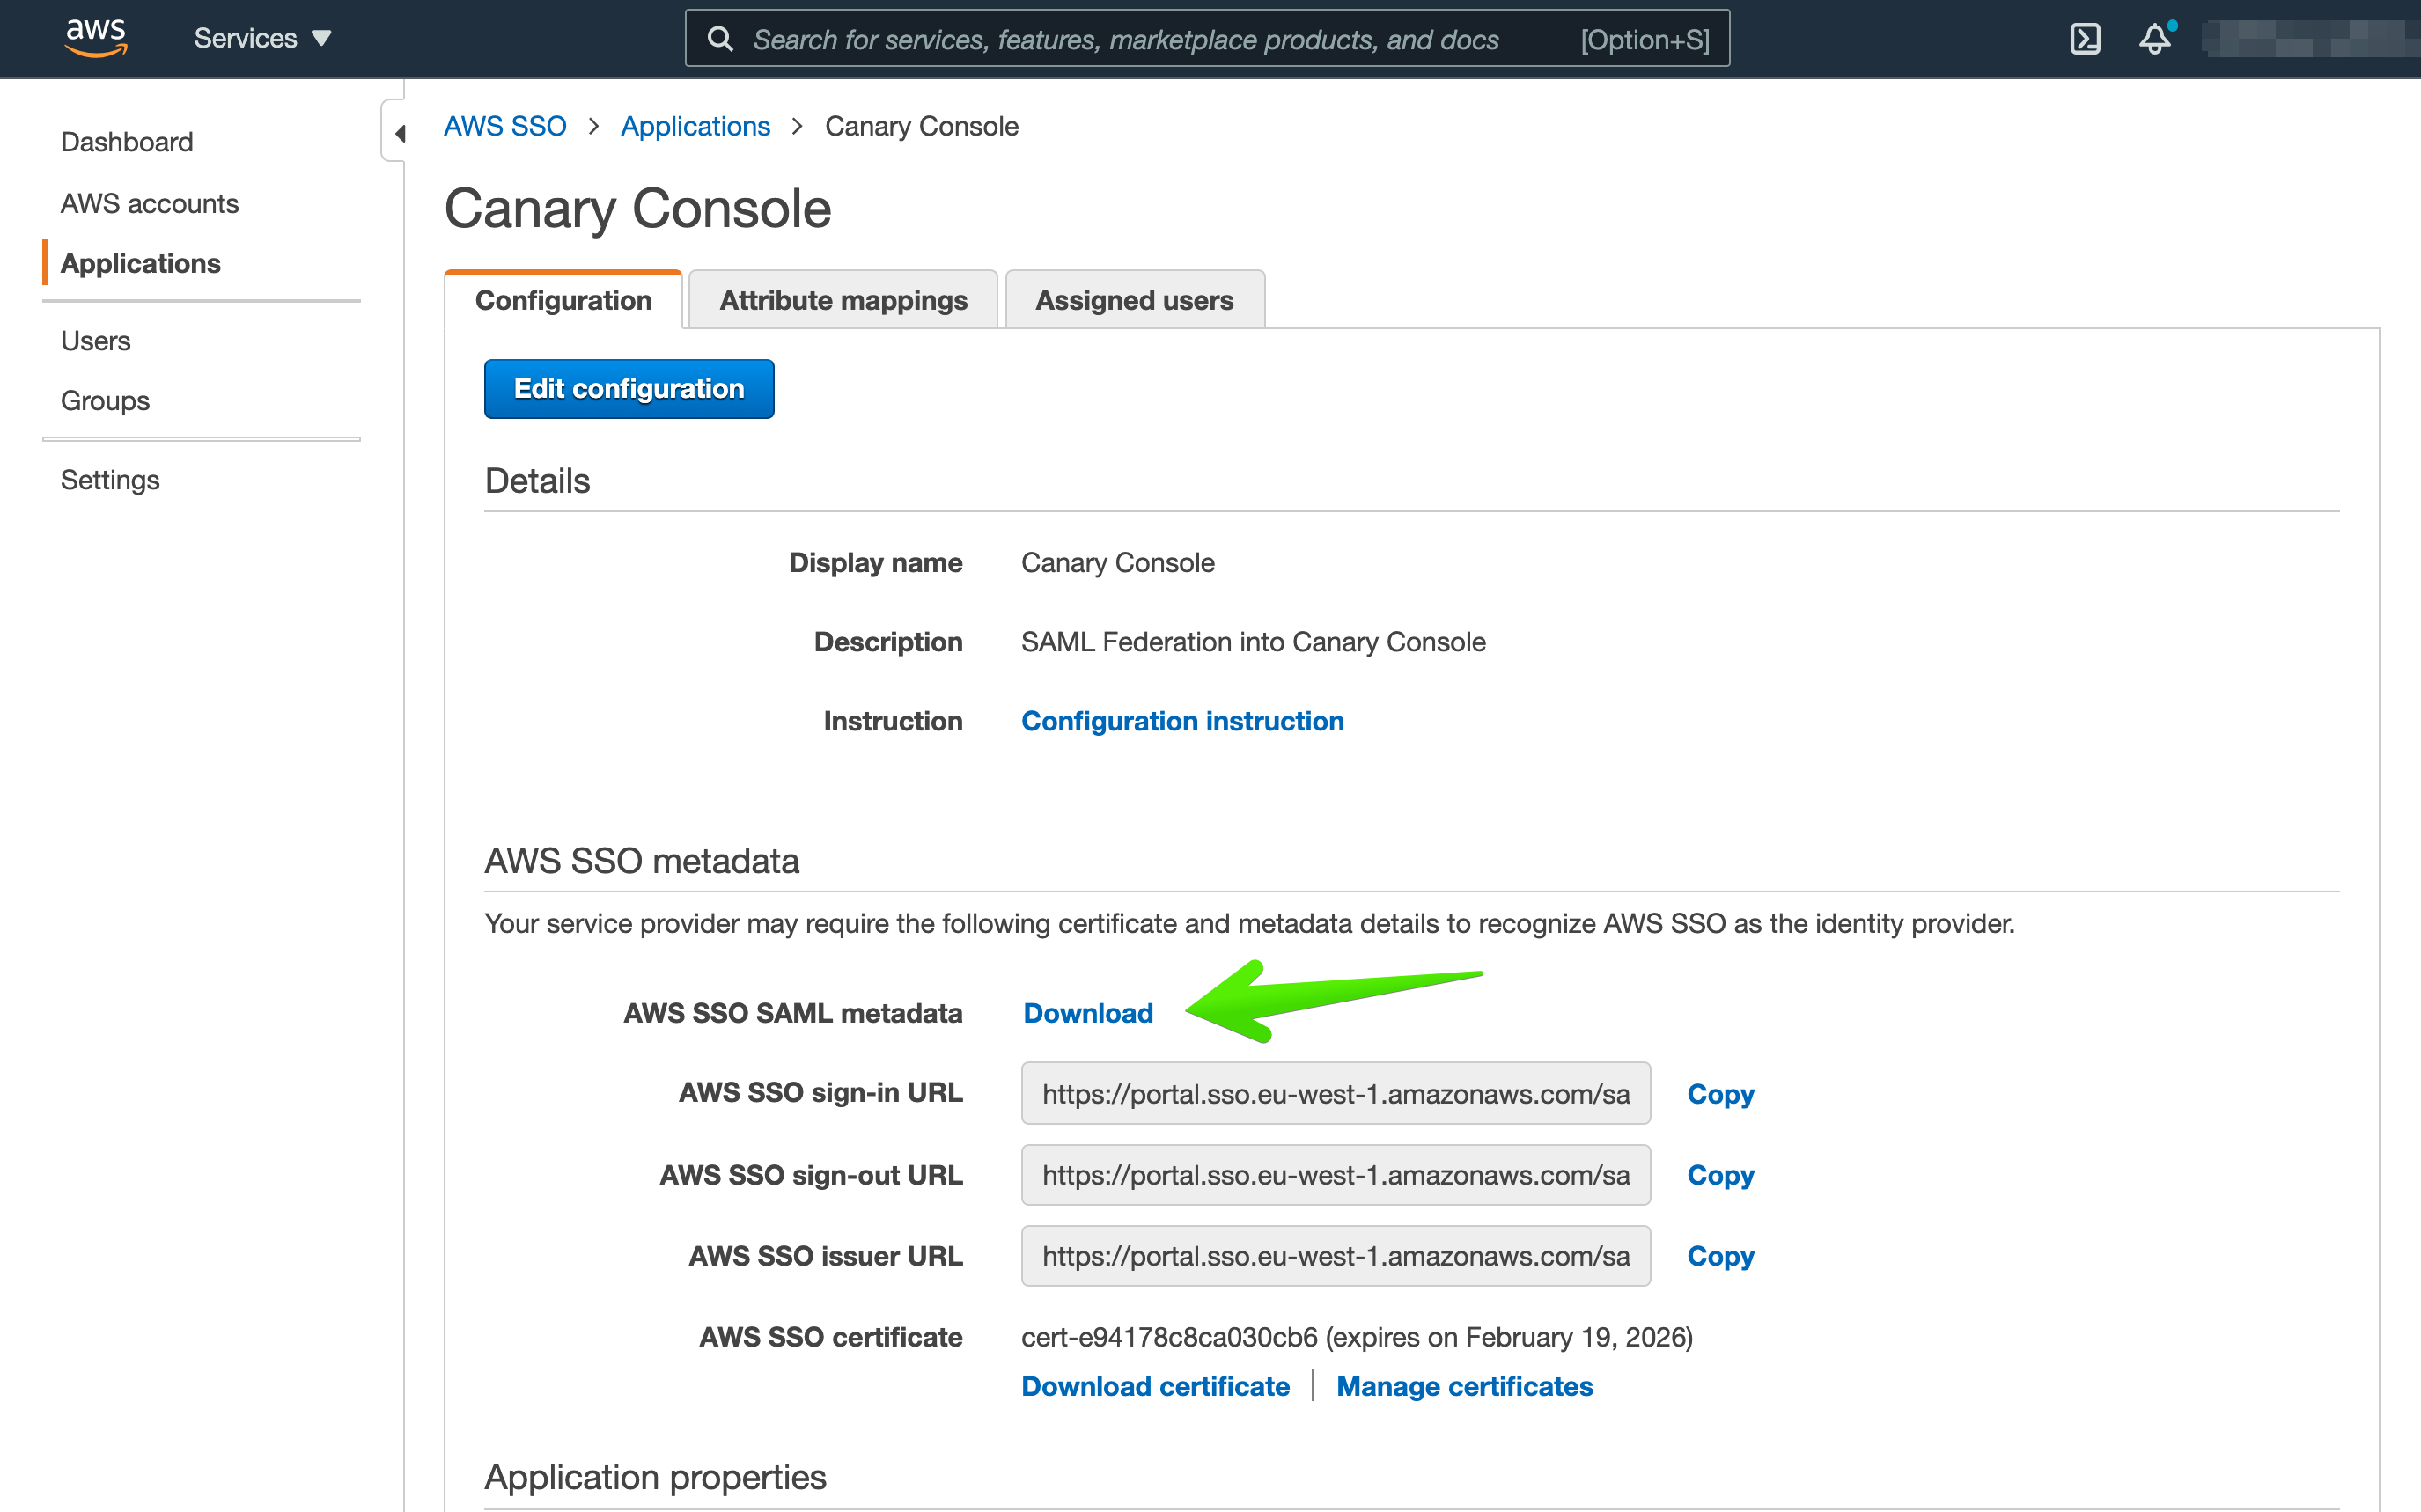Focus the services search field
Viewport: 2421px width, 1512px height.
1207,39
